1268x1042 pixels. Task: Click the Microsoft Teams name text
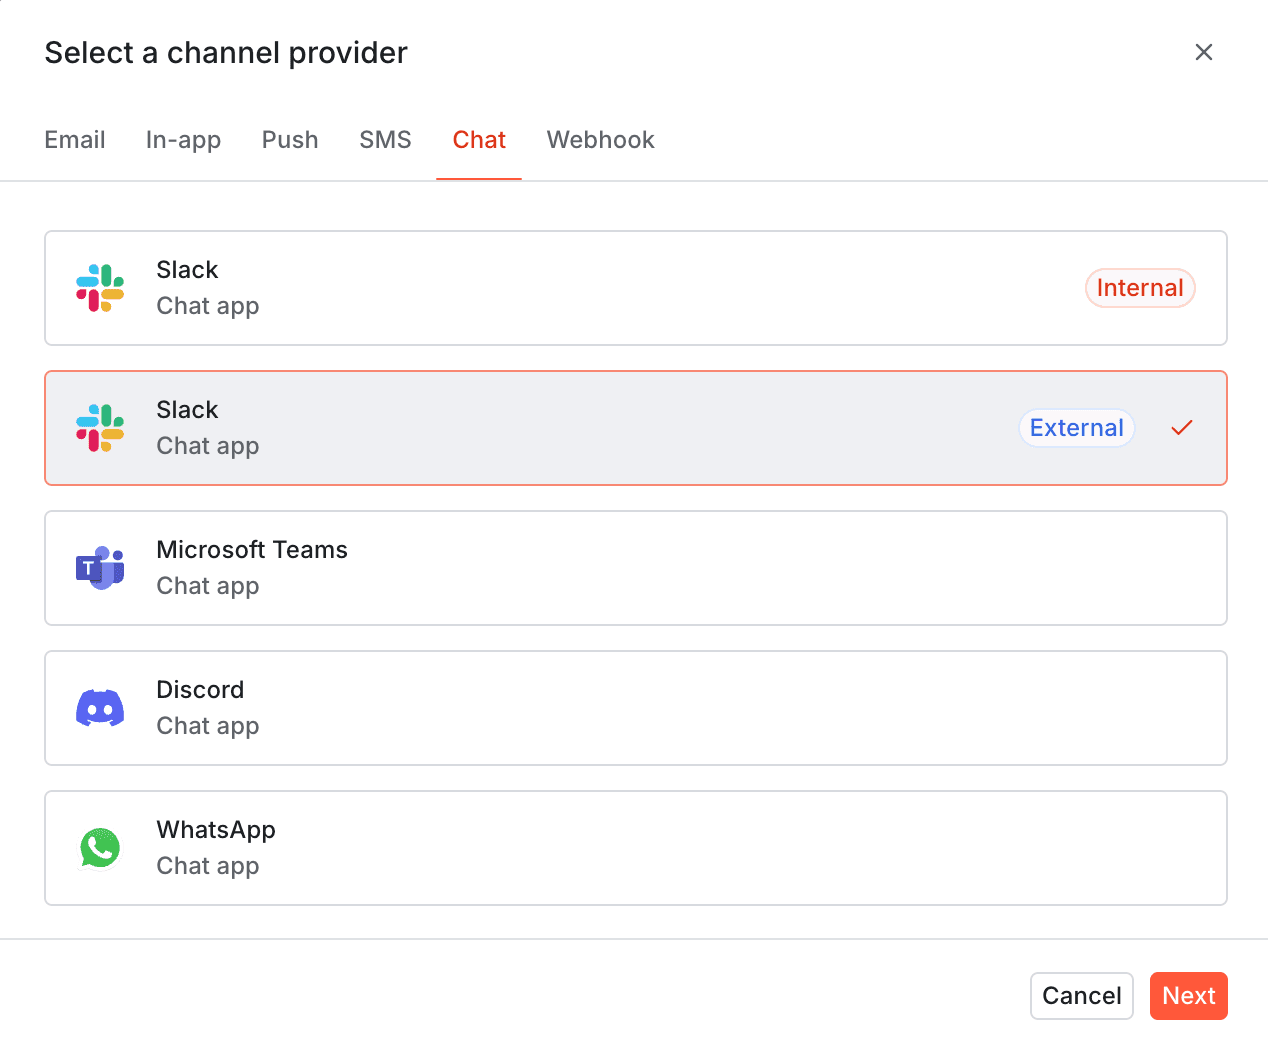252,550
